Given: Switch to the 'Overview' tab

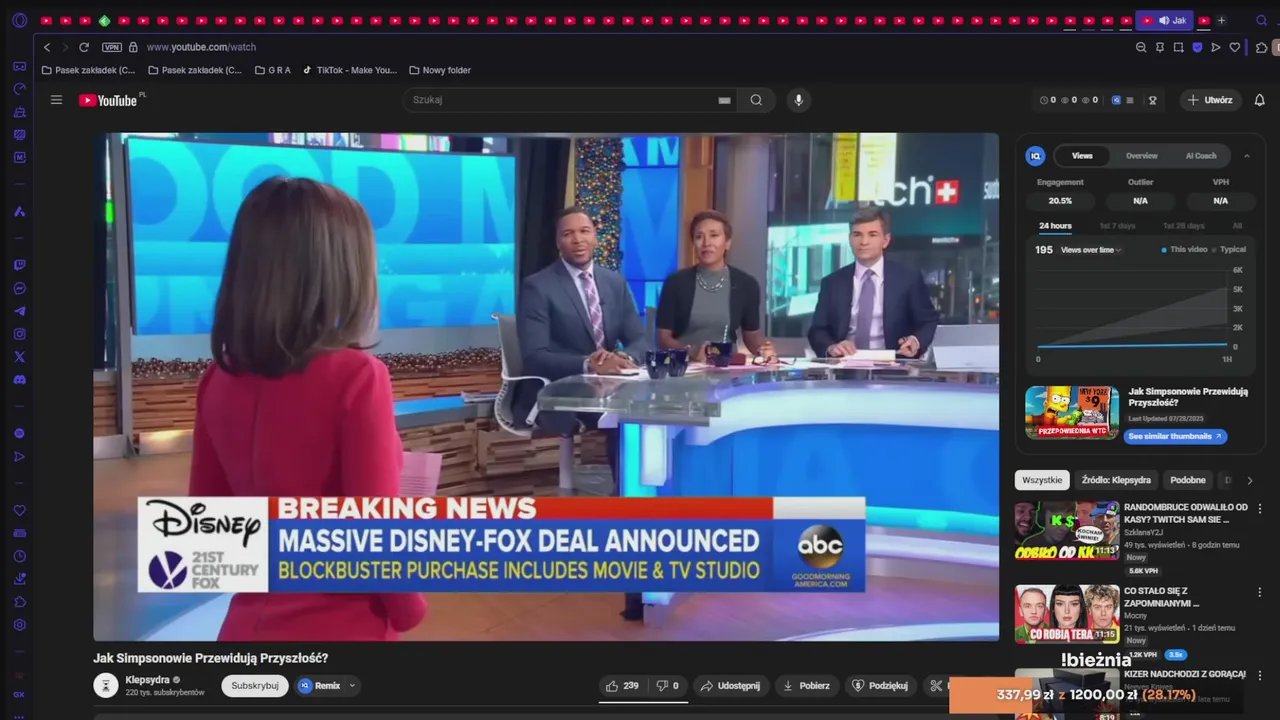Looking at the screenshot, I should click(x=1141, y=156).
